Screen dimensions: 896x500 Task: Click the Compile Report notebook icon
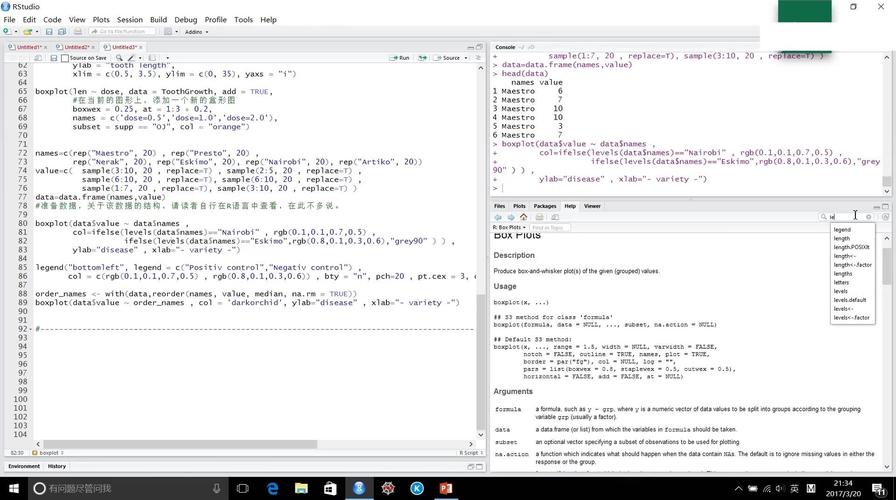coord(153,58)
